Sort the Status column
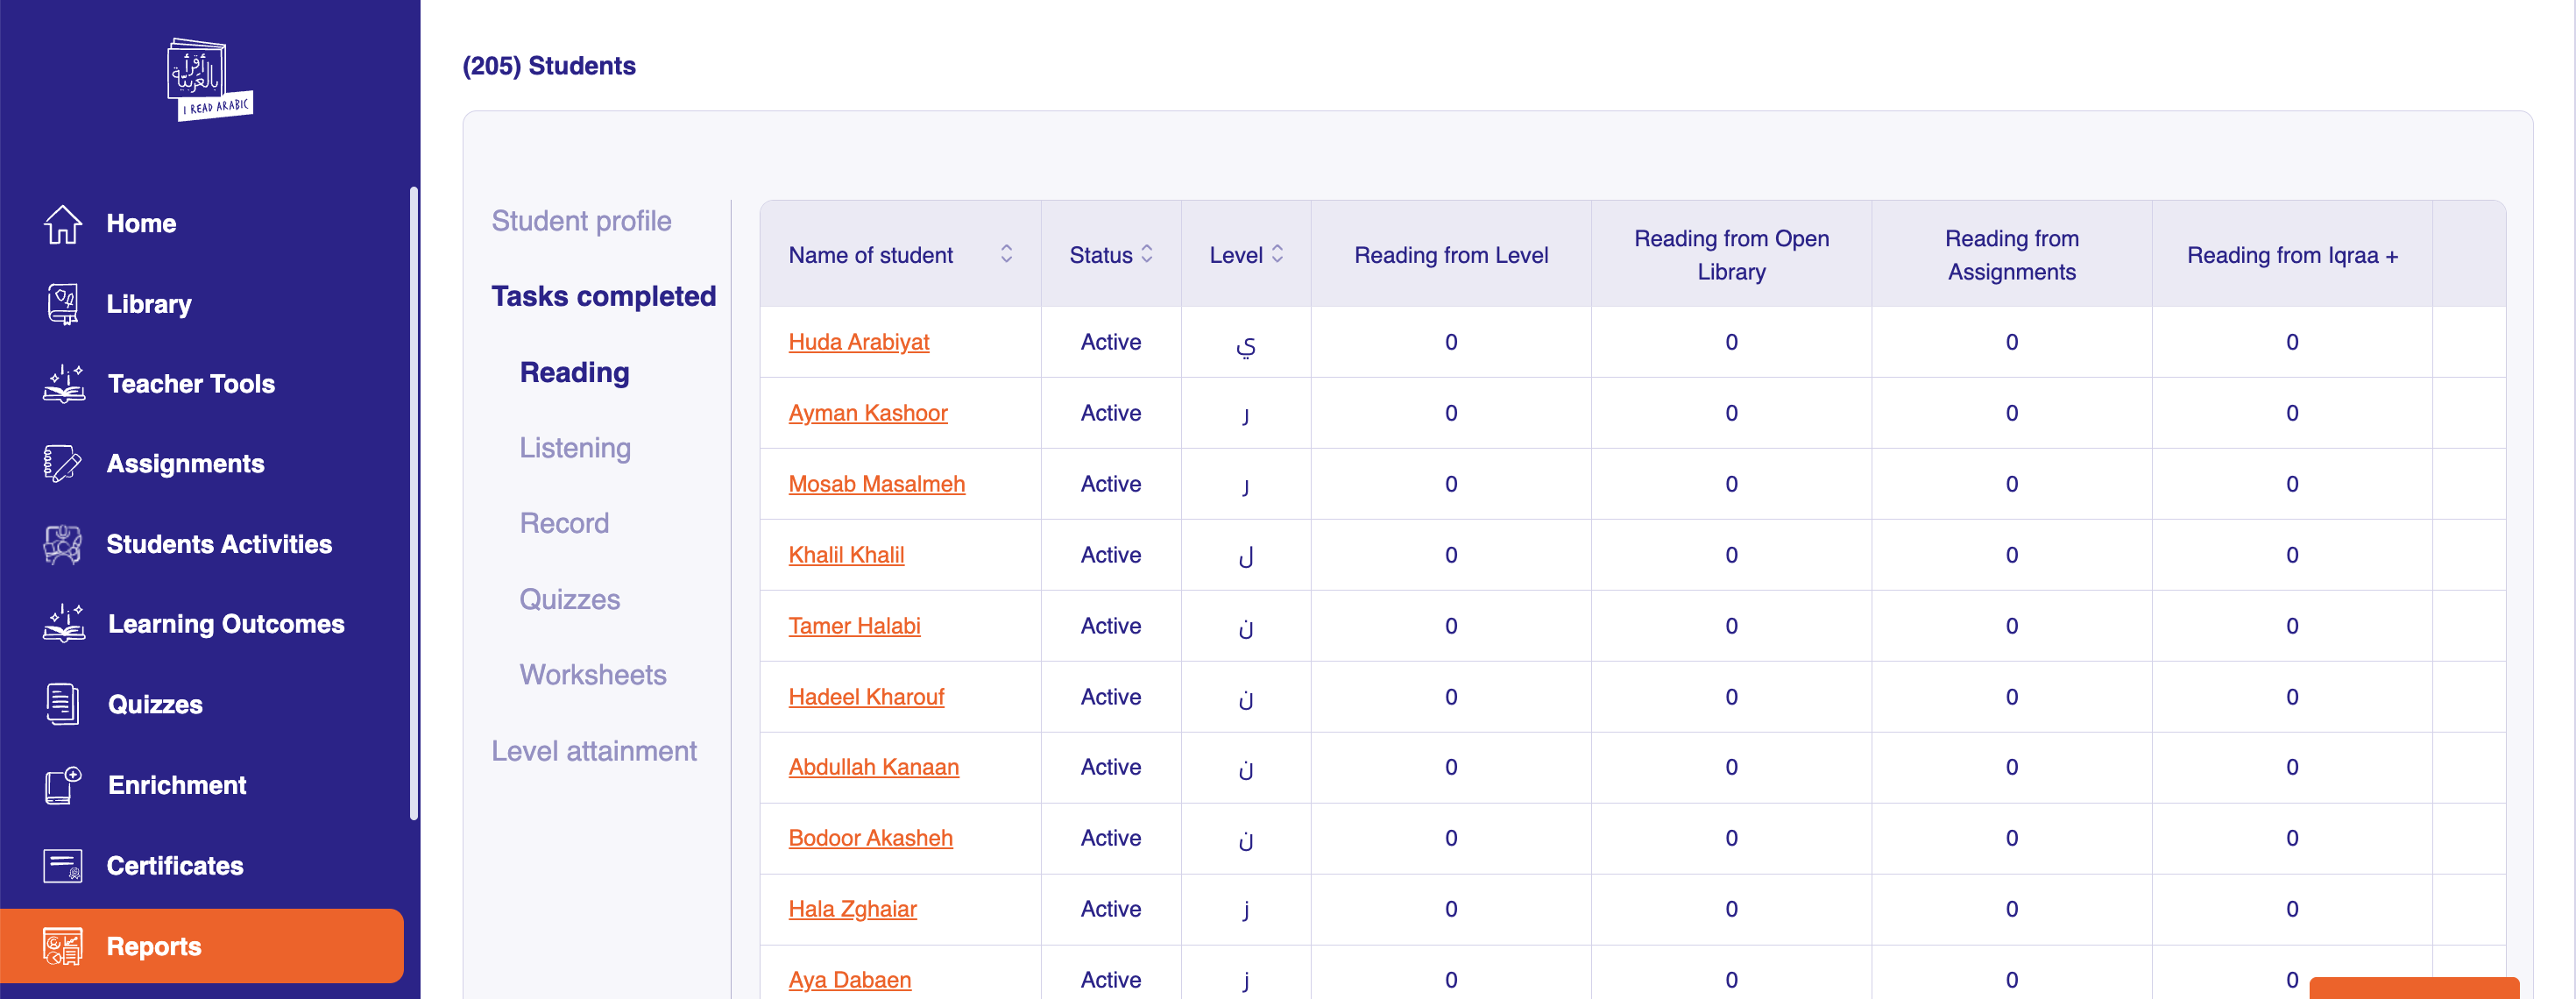The width and height of the screenshot is (2576, 999). [x=1147, y=255]
